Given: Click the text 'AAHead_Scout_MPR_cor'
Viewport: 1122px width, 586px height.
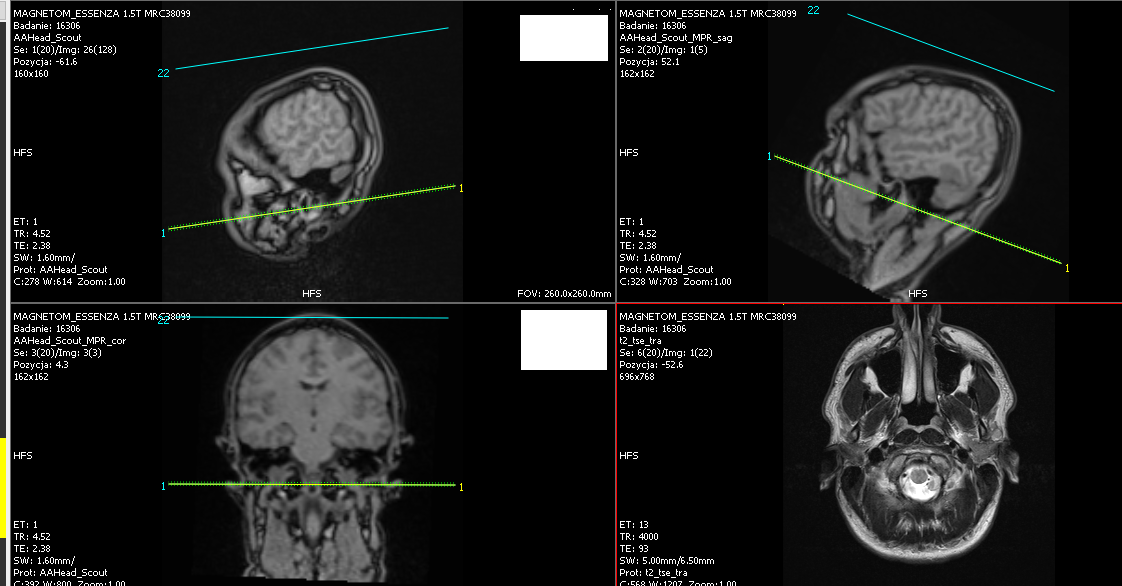Looking at the screenshot, I should click(x=69, y=341).
